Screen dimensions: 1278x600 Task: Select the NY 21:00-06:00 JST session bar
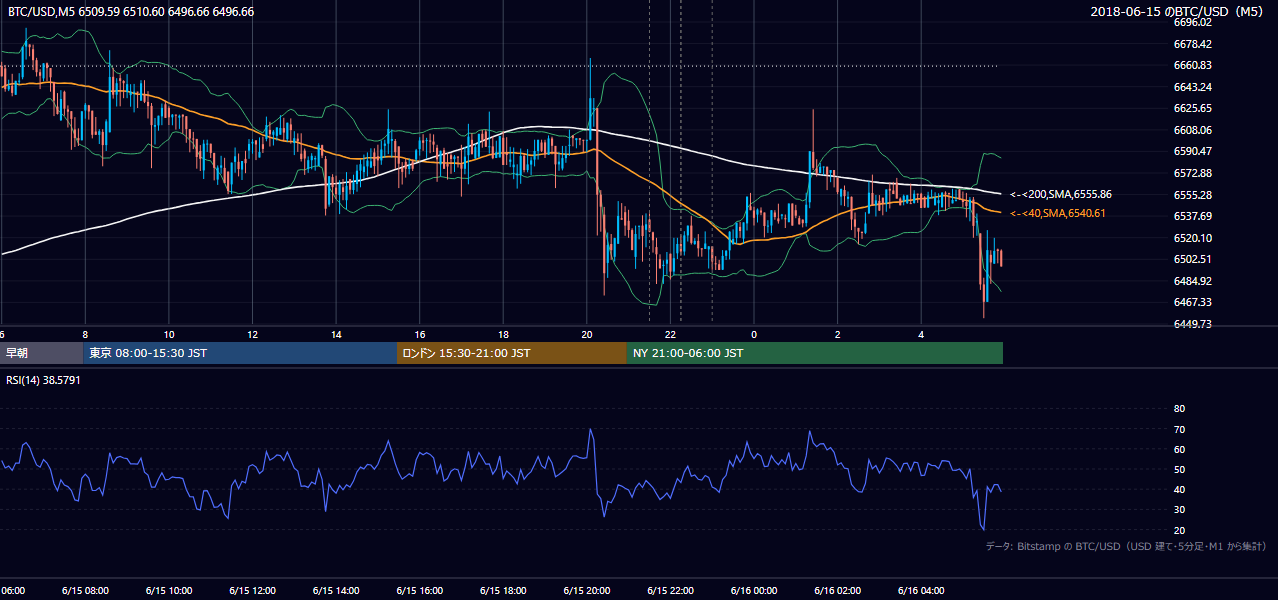coord(815,353)
